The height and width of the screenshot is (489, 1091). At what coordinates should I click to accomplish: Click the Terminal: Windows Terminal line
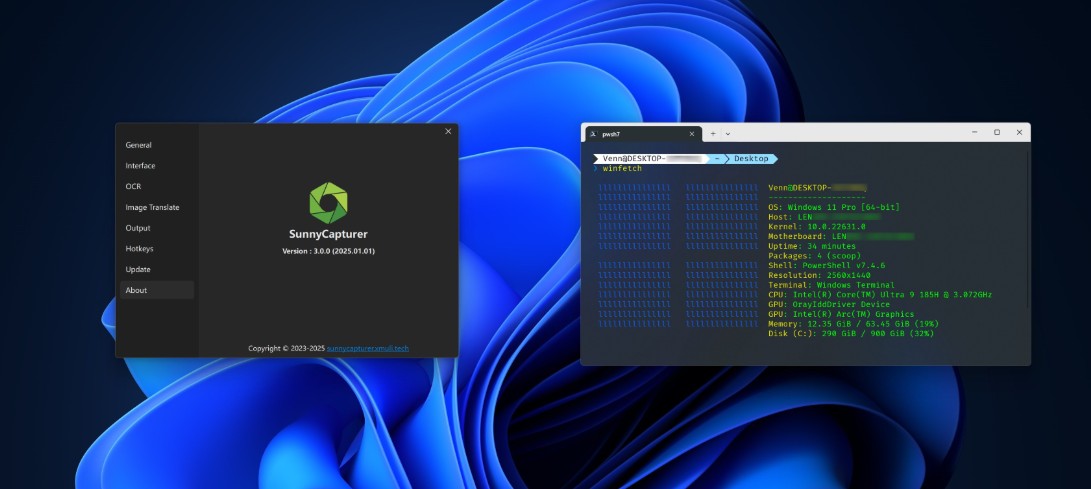pyautogui.click(x=831, y=285)
